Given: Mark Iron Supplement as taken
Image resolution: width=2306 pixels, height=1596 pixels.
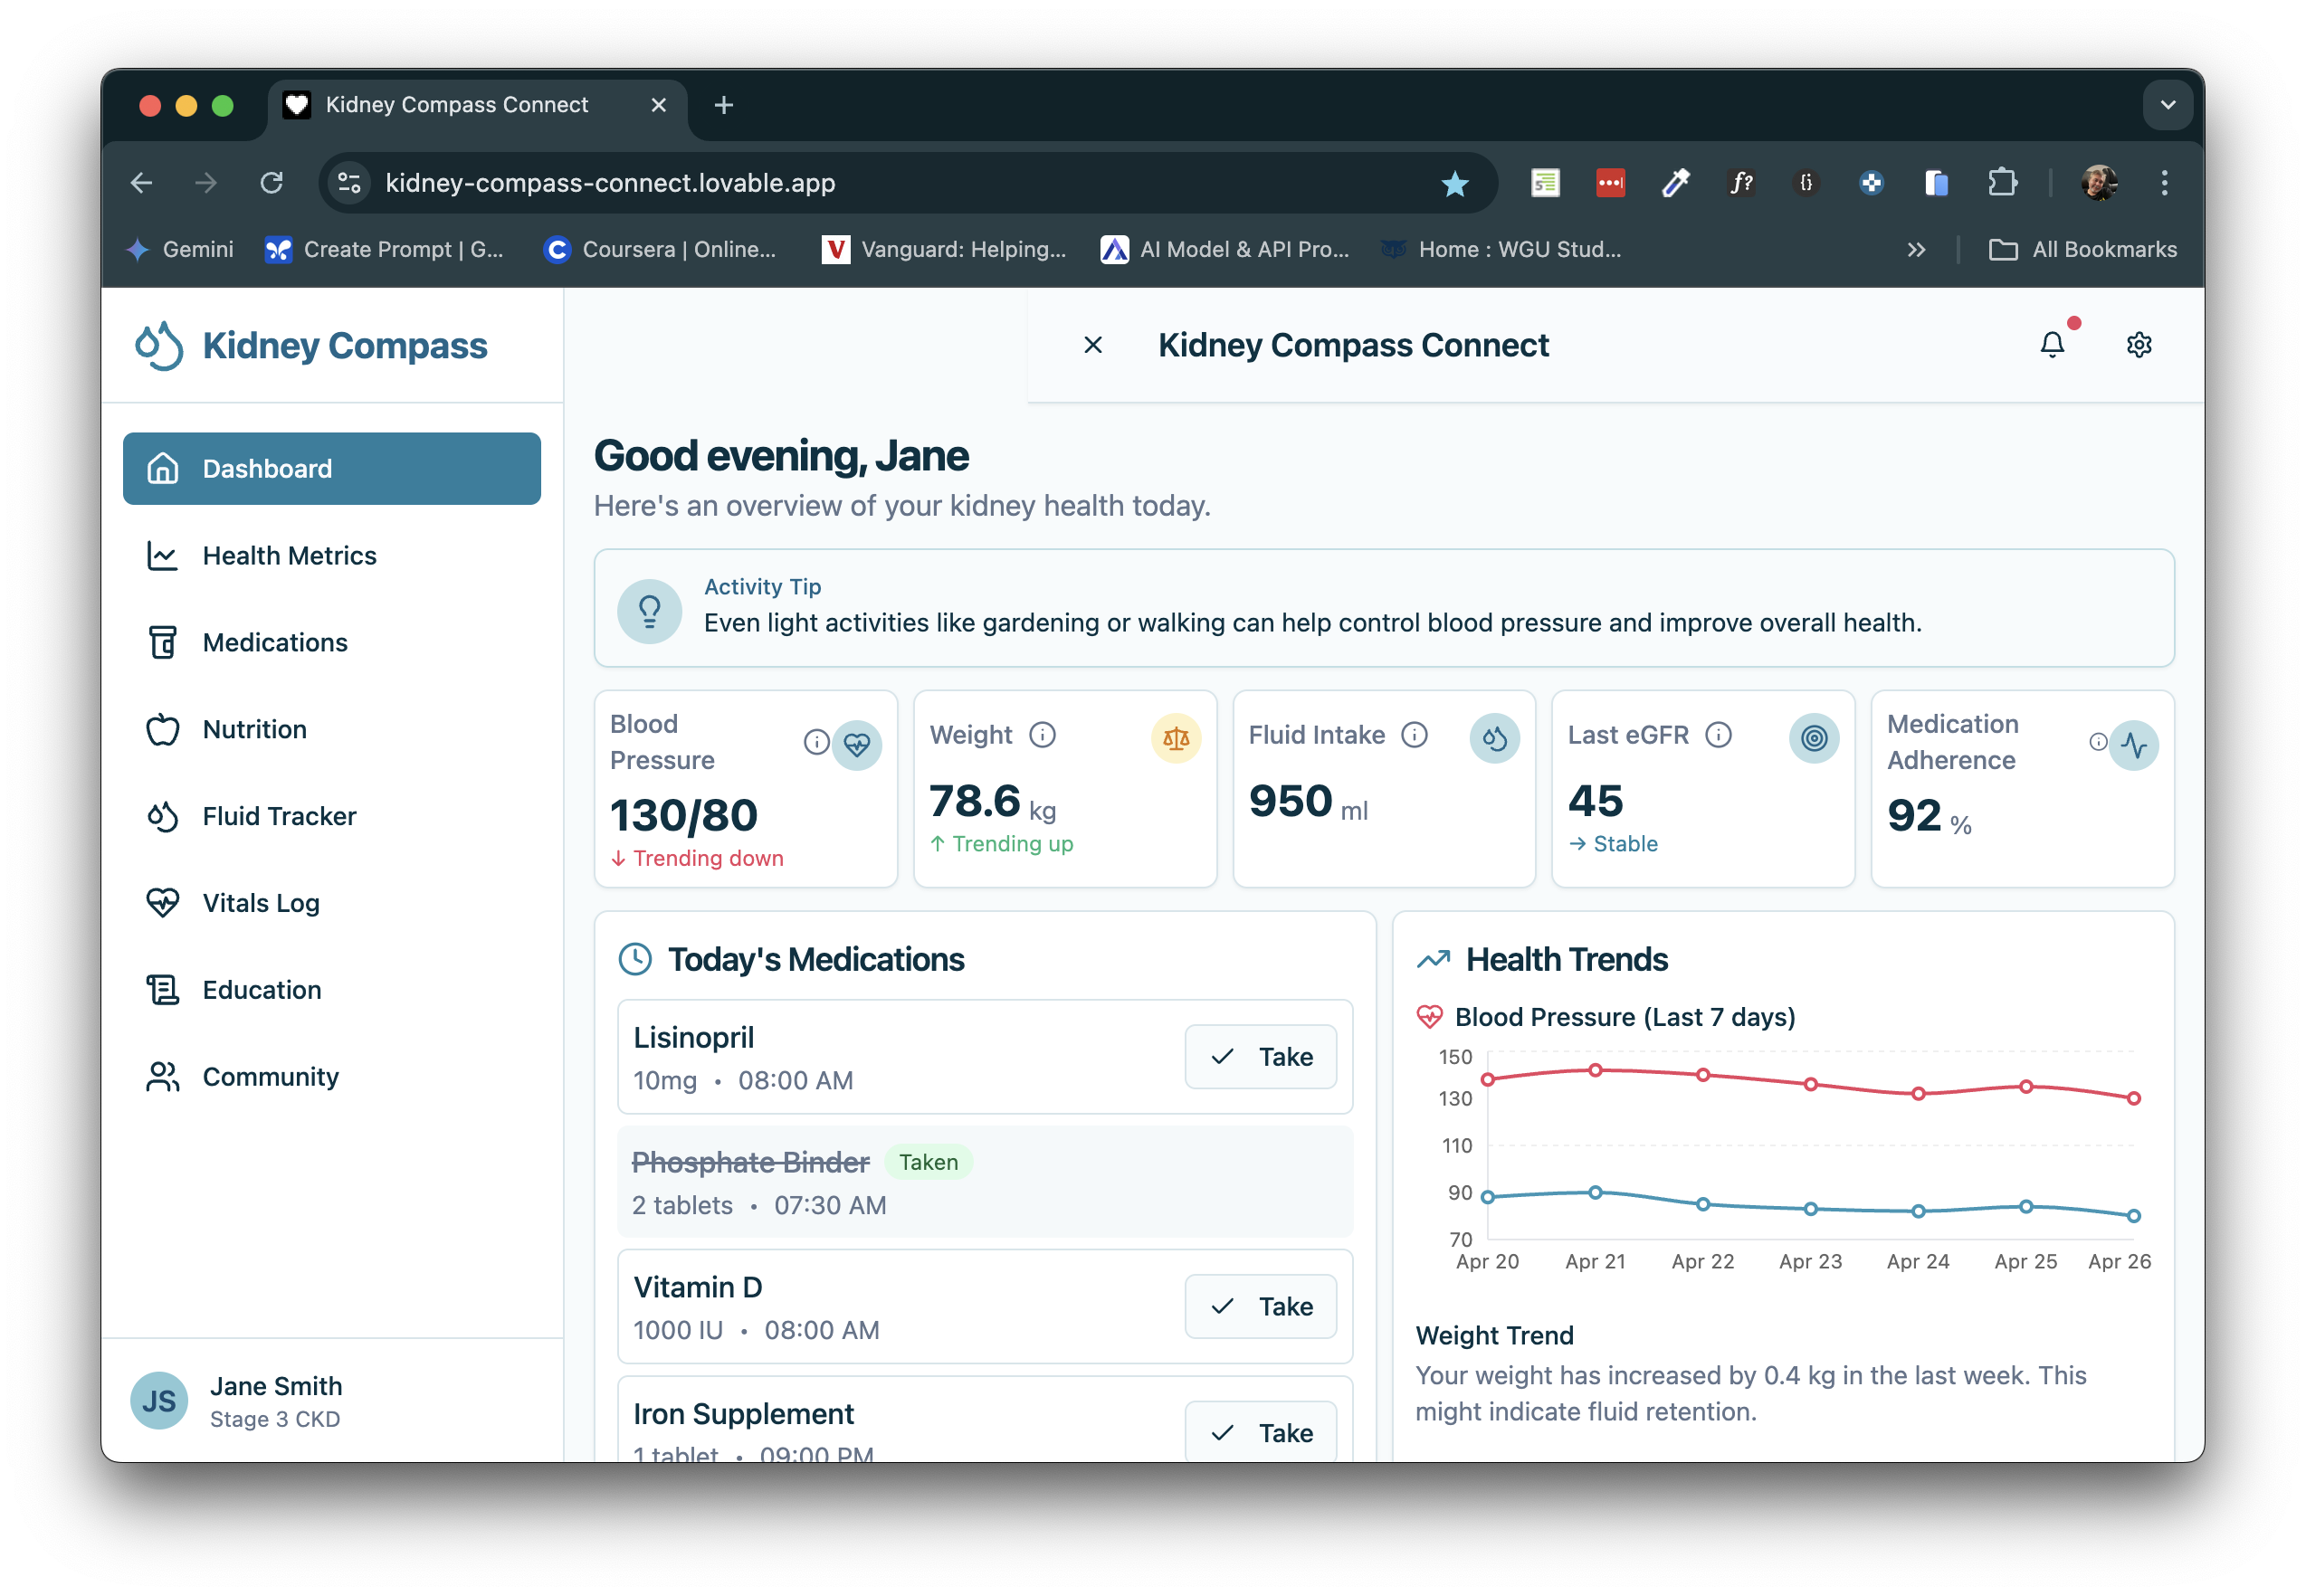Looking at the screenshot, I should click(1260, 1432).
